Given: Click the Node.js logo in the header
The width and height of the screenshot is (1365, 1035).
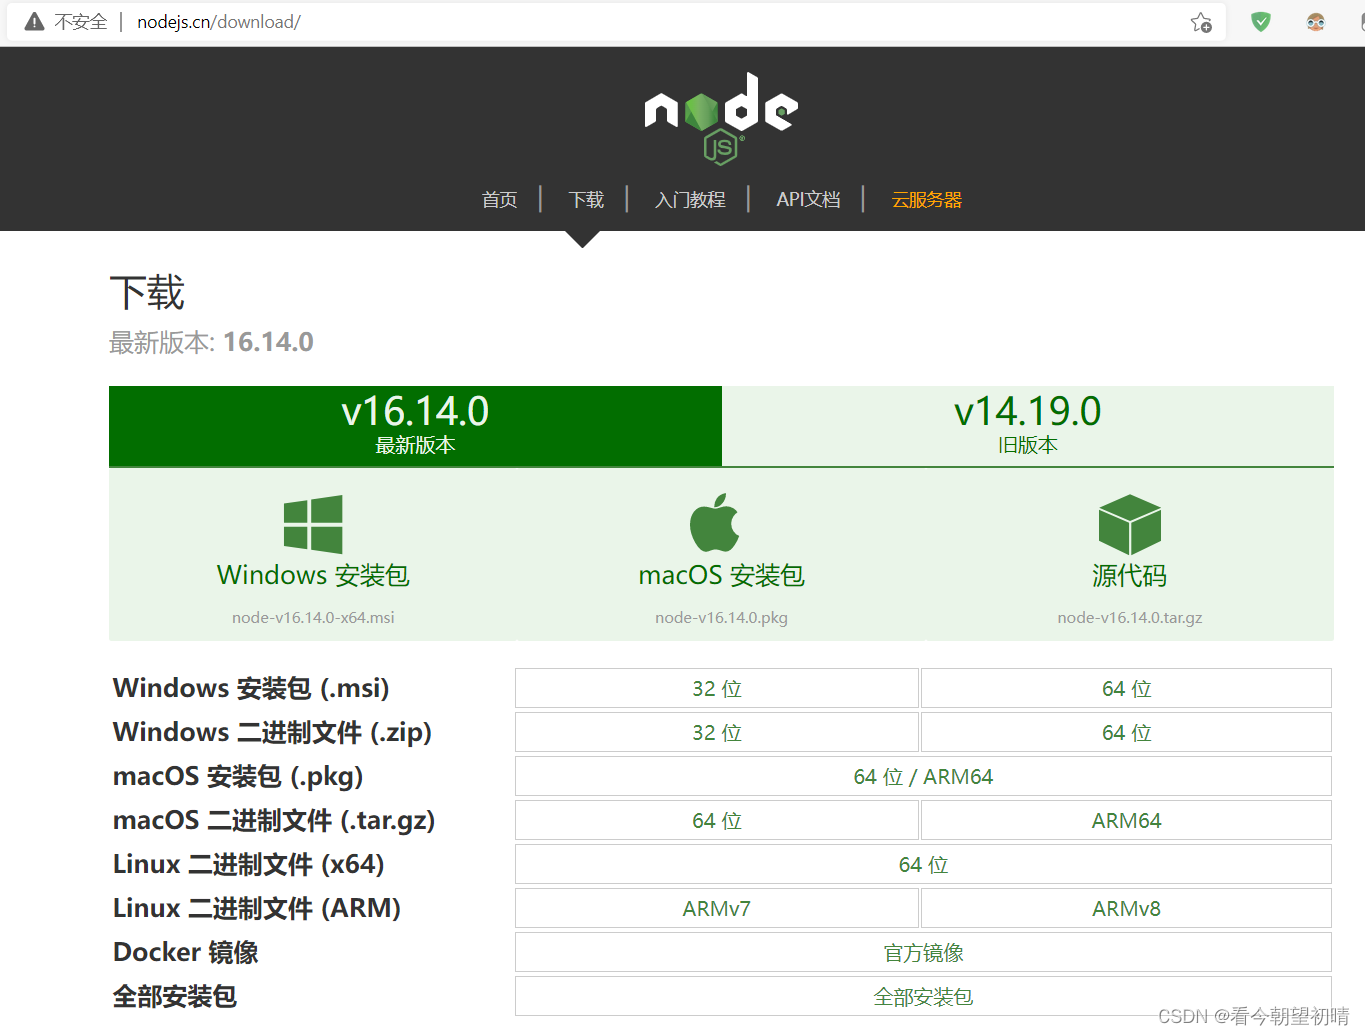Looking at the screenshot, I should (721, 118).
